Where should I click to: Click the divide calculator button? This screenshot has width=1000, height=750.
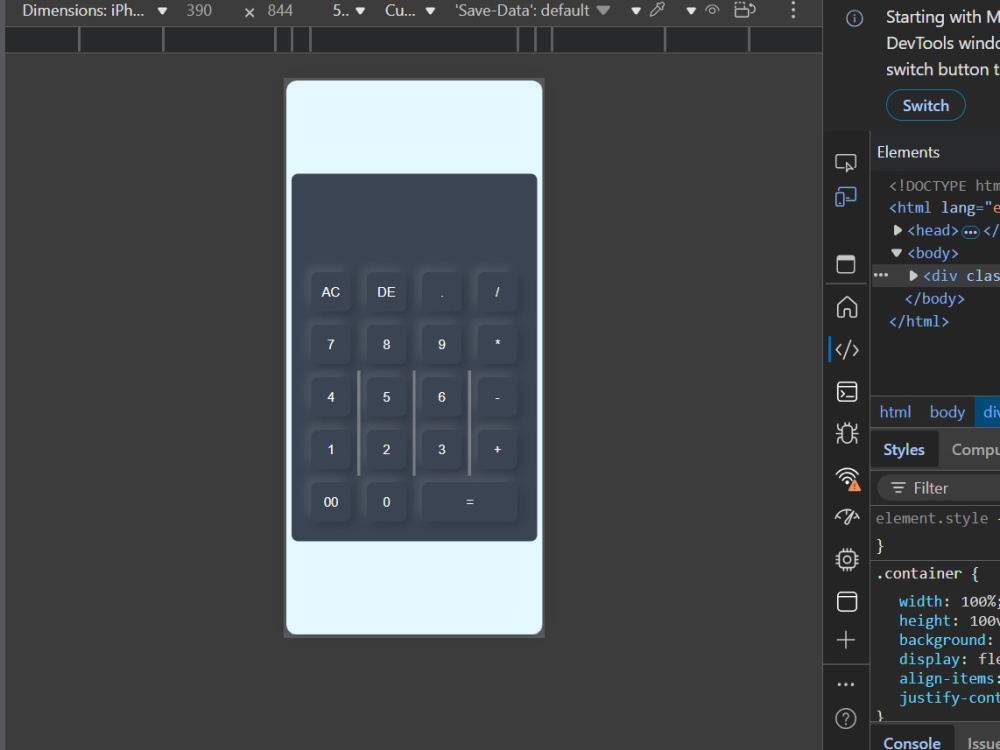tap(497, 292)
